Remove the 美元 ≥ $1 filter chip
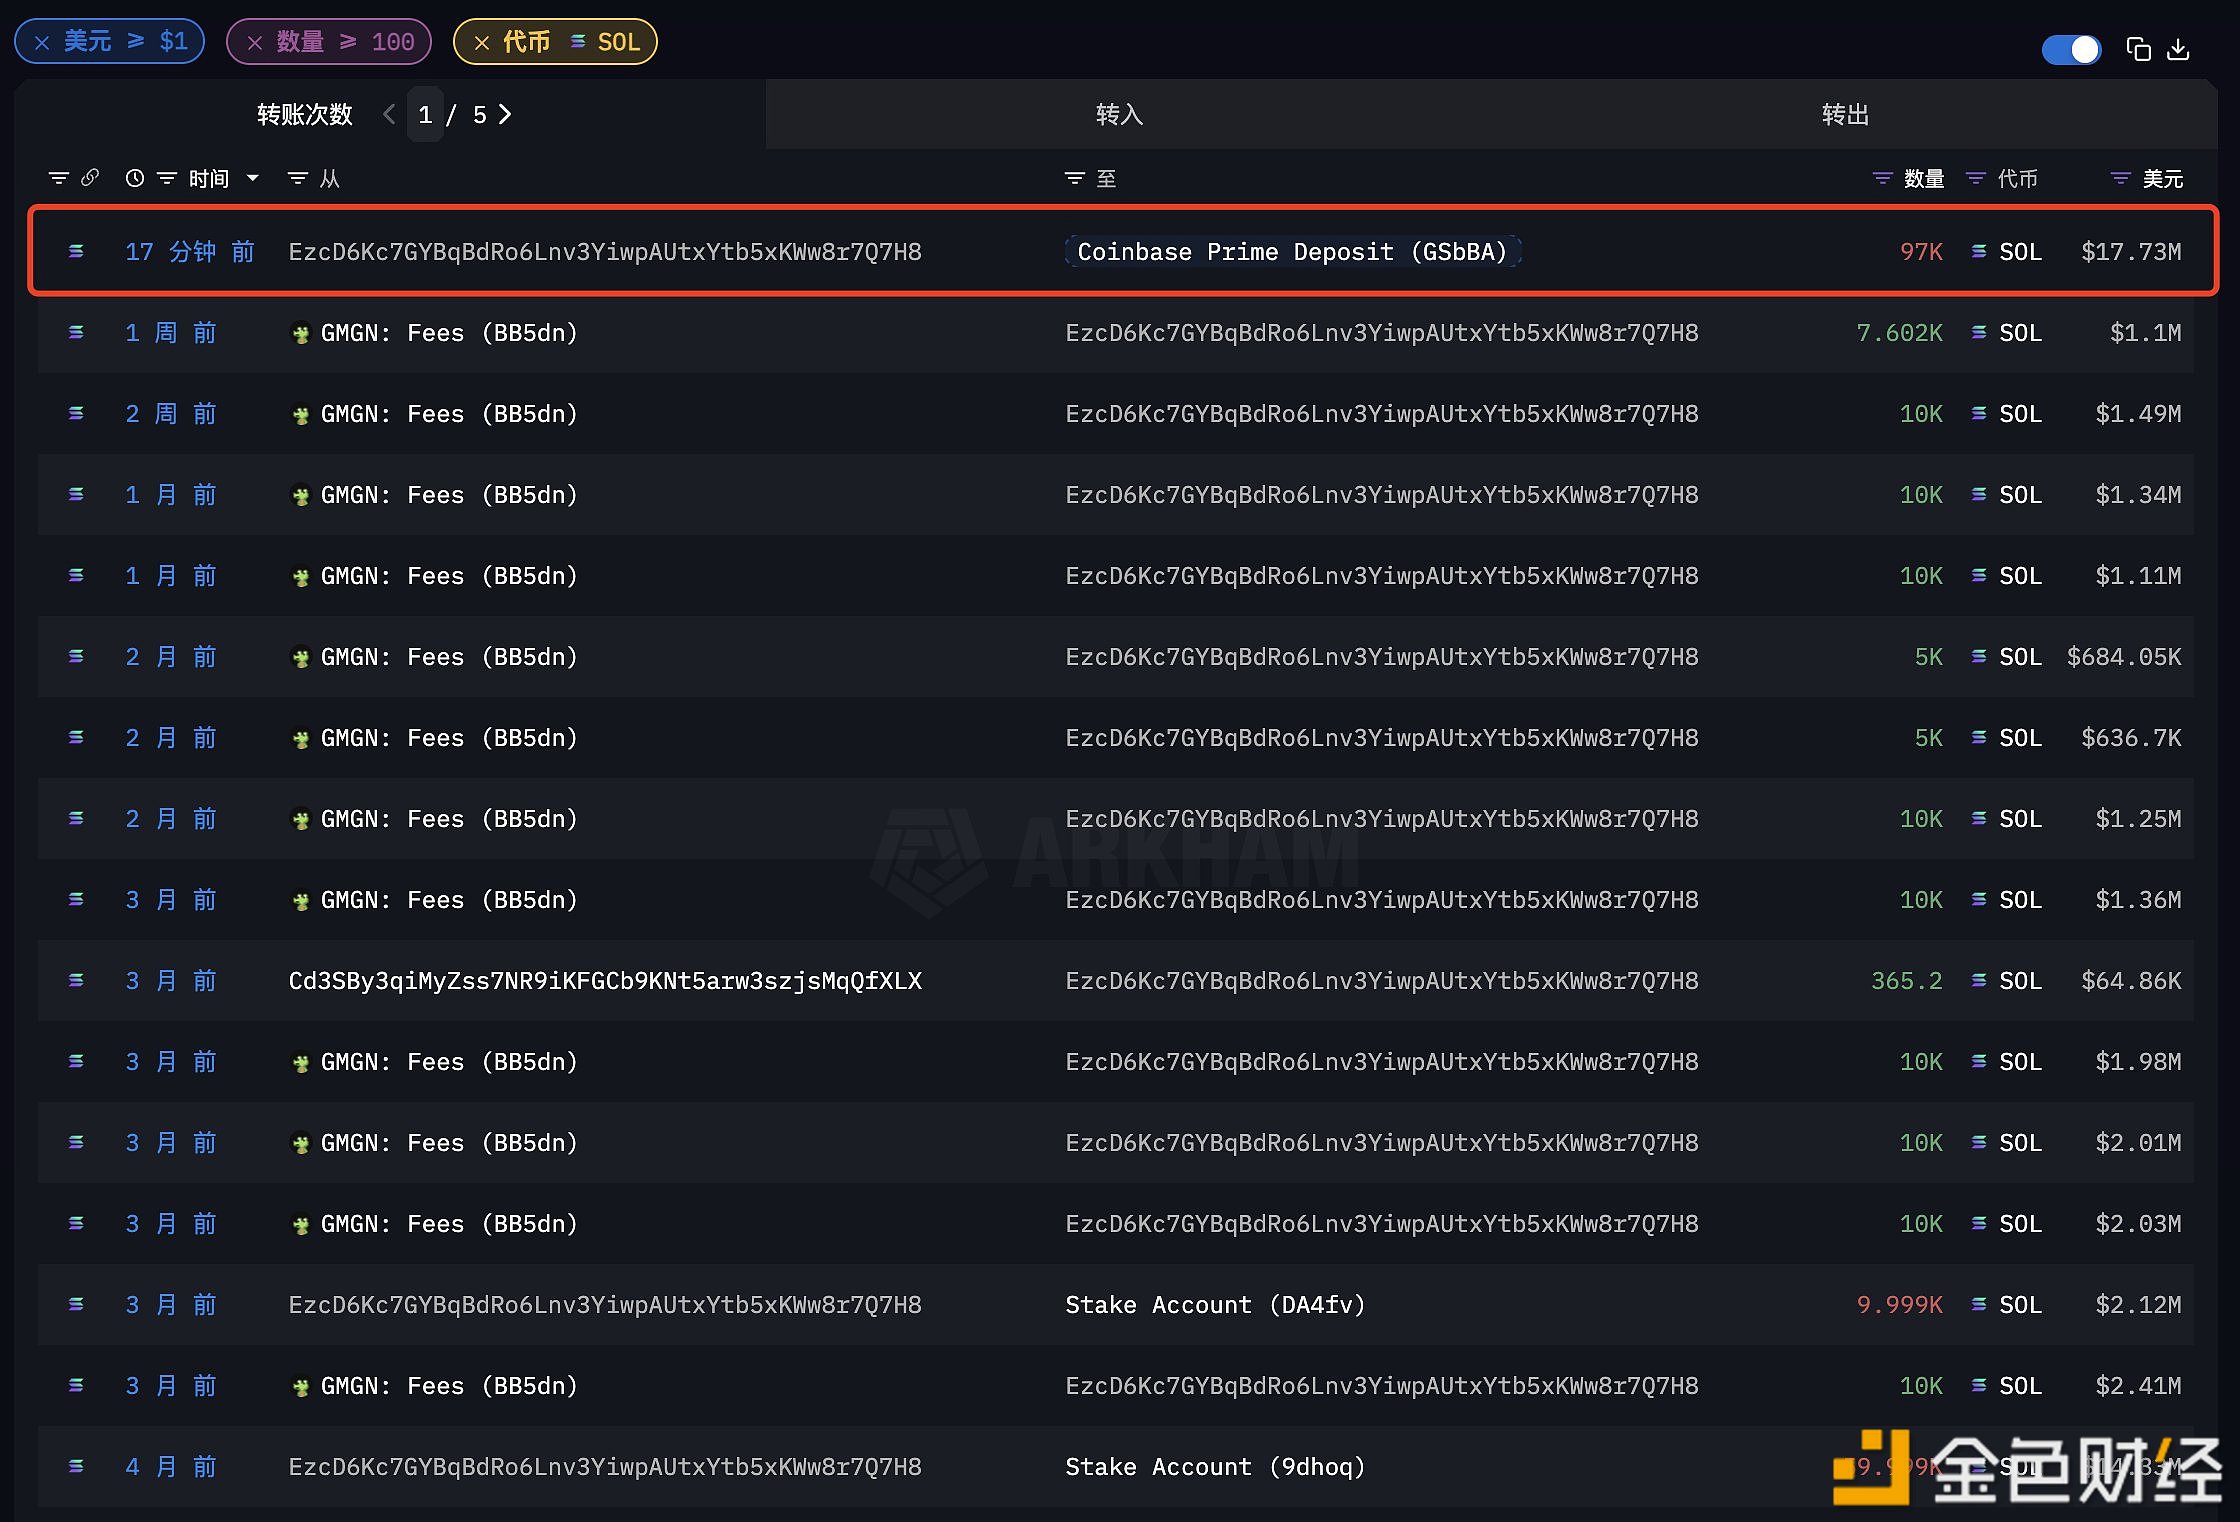 (42, 42)
